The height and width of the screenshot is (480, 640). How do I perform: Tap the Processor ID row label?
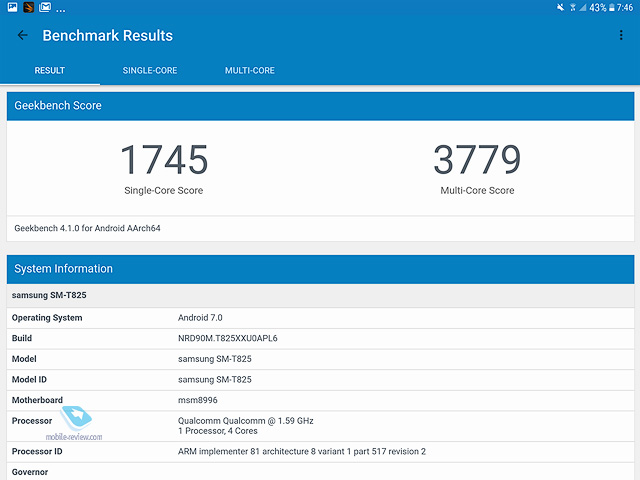point(37,451)
